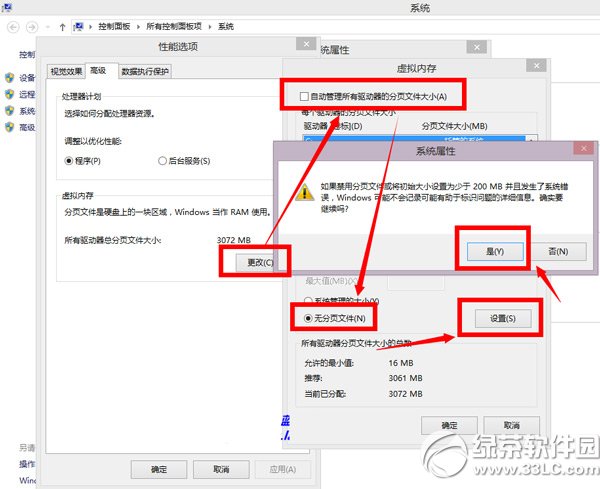600x489 pixels.
Task: Click 所有控制面板项 breadcrumb segment
Action: (174, 26)
